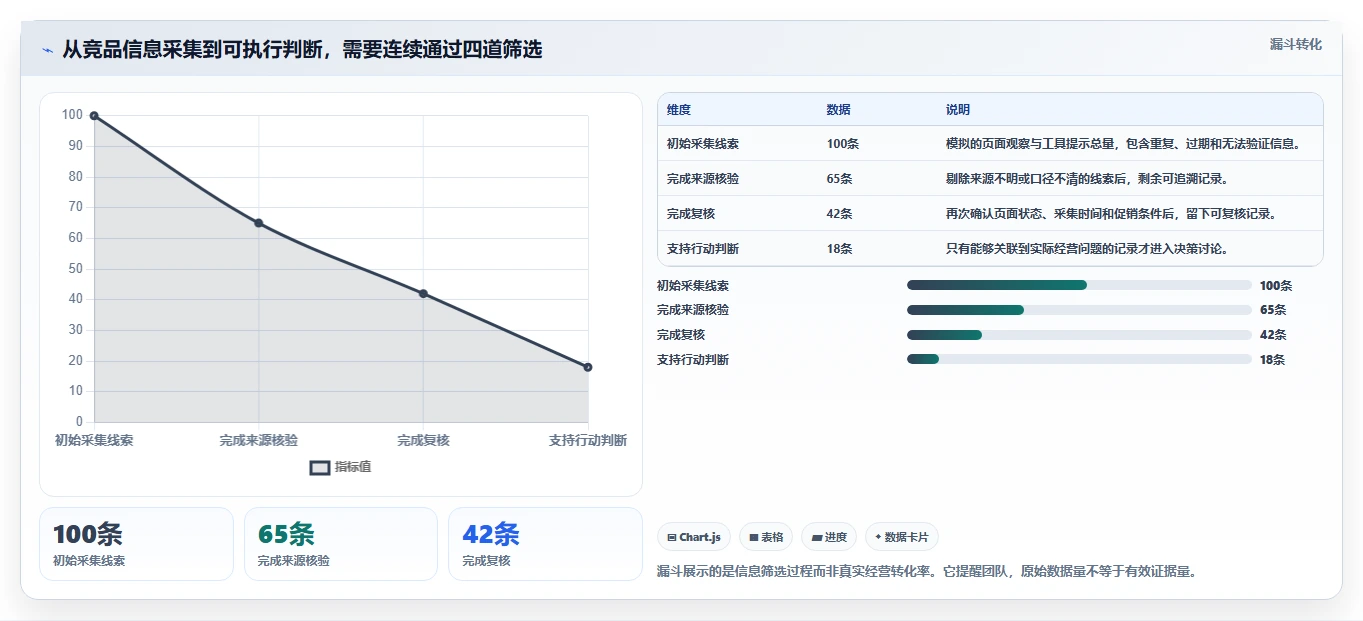Click the heading 从竞品信息采集到可执行判断
This screenshot has height=621, width=1363.
tap(302, 50)
